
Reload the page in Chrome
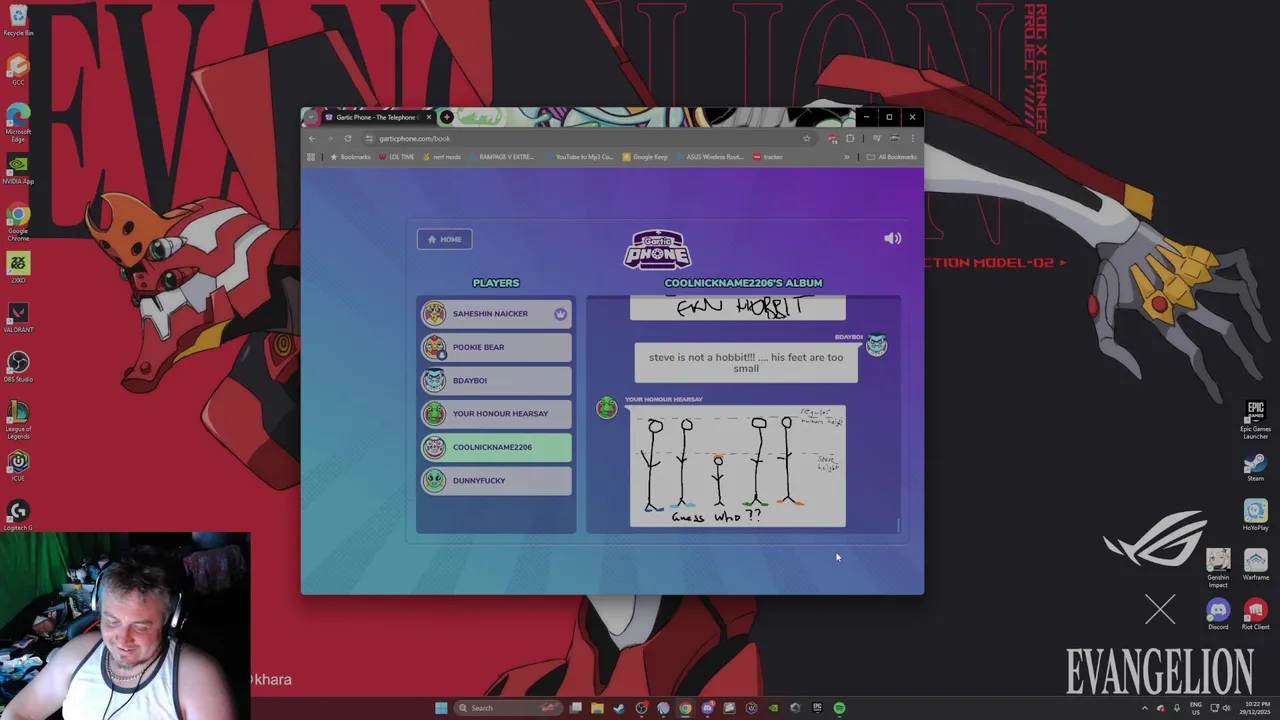click(x=347, y=138)
